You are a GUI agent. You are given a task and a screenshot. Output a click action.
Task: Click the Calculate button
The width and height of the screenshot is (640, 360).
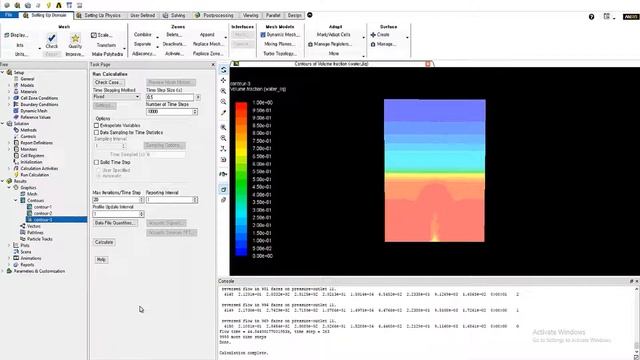point(104,242)
